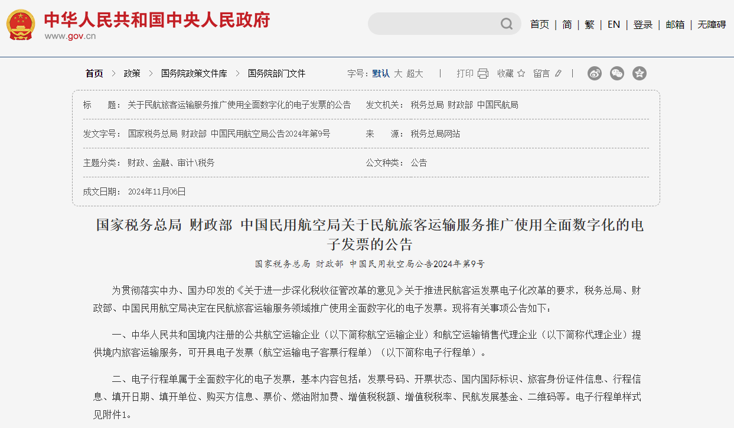Viewport: 734px width, 428px height.
Task: Open the 邮箱 mailbox link
Action: pyautogui.click(x=675, y=24)
